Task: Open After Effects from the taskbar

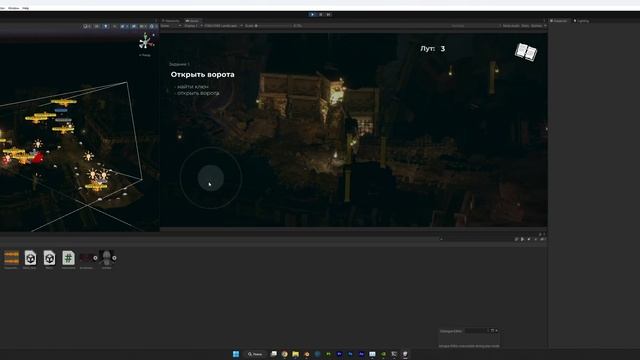Action: [362, 354]
